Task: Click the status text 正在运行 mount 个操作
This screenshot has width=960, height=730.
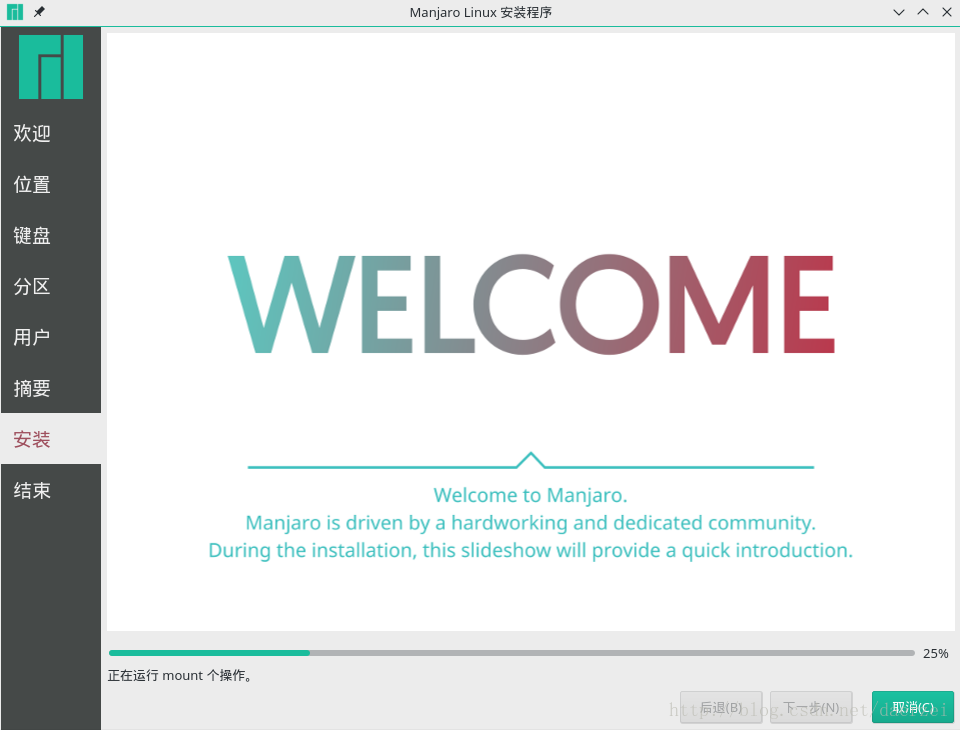Action: pyautogui.click(x=180, y=675)
